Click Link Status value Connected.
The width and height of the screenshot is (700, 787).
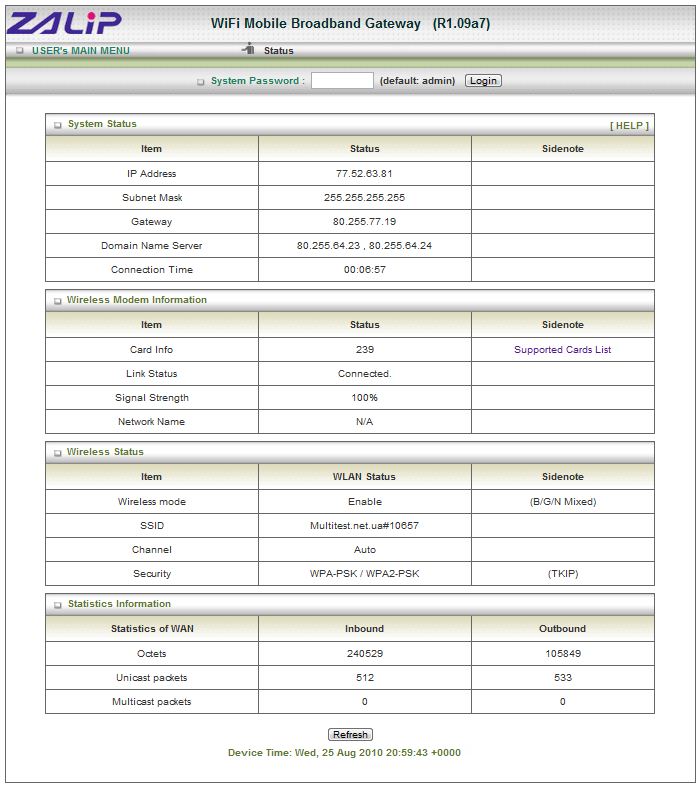[365, 374]
